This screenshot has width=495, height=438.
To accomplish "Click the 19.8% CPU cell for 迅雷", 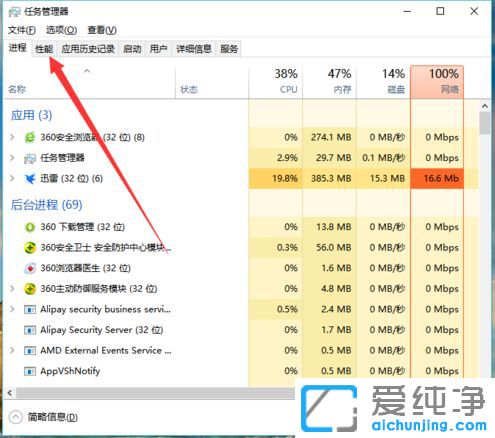I will 275,179.
